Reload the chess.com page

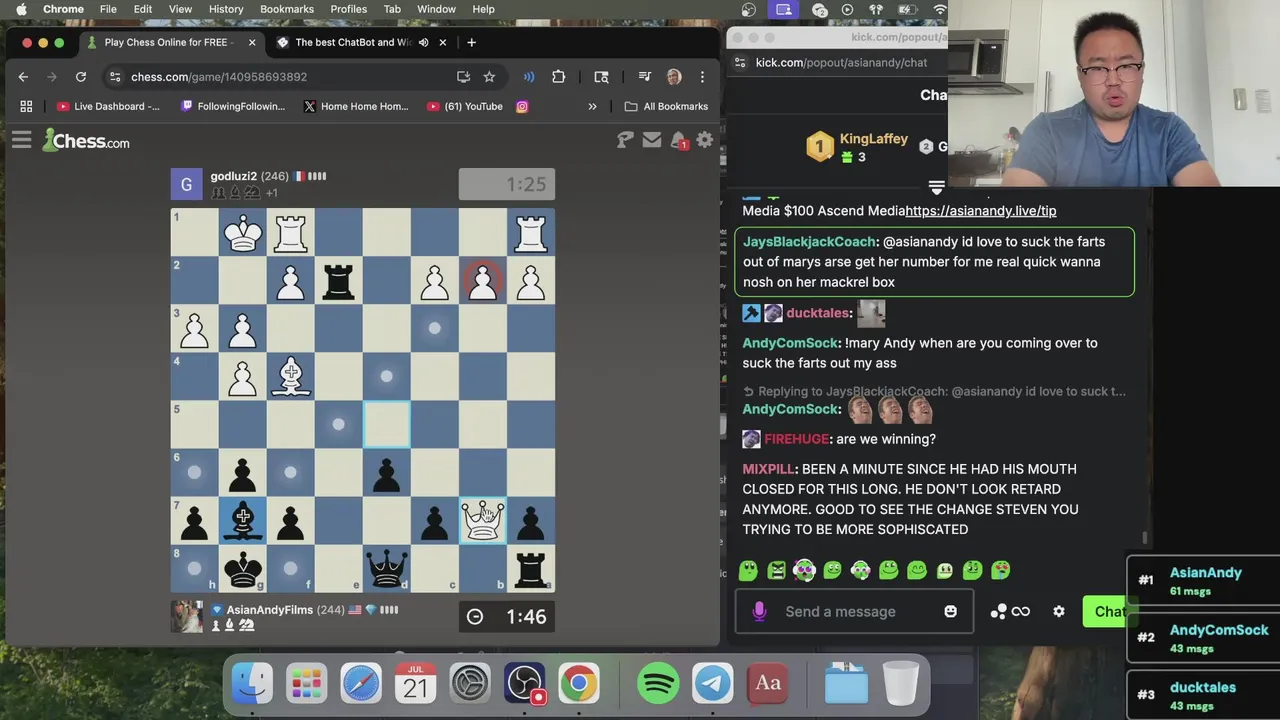(81, 76)
